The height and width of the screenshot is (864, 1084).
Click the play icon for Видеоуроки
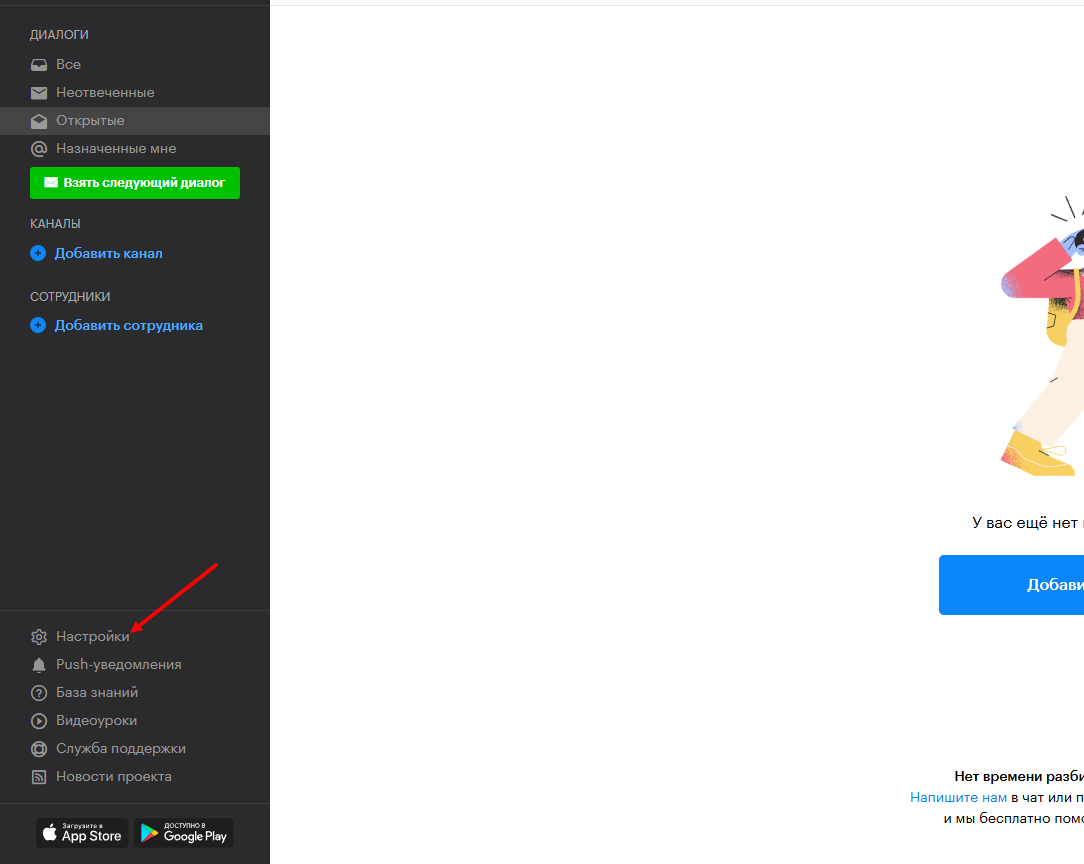(39, 721)
